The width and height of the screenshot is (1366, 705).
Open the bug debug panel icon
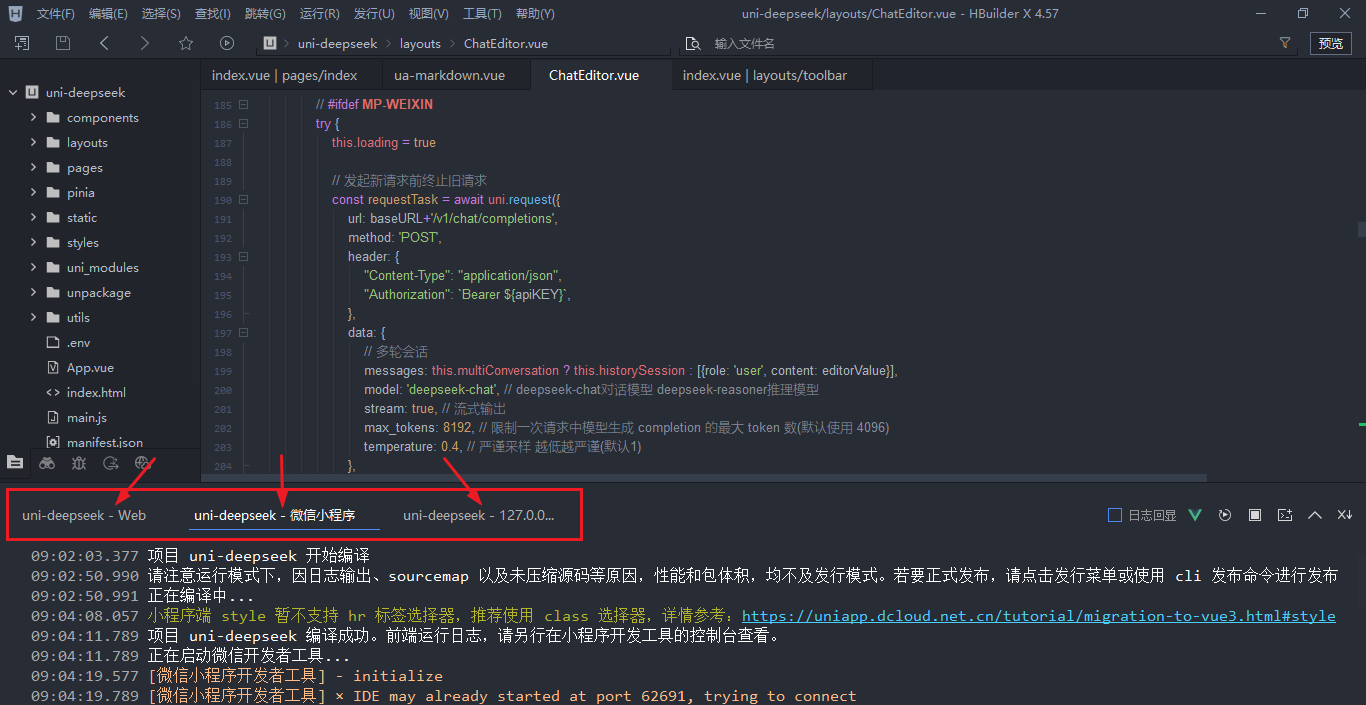79,462
